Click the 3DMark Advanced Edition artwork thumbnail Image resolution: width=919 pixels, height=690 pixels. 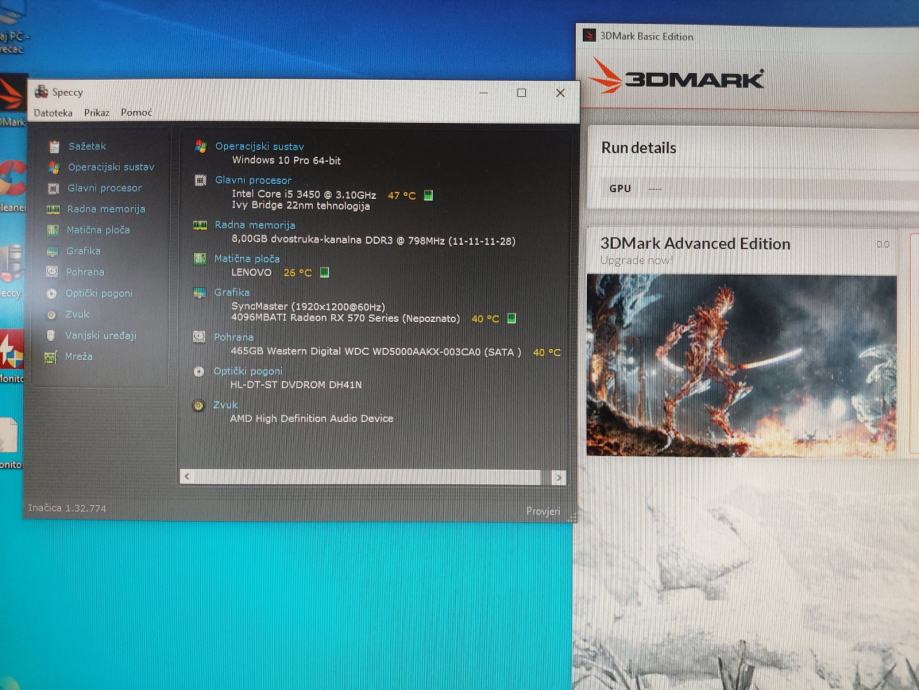tap(741, 365)
